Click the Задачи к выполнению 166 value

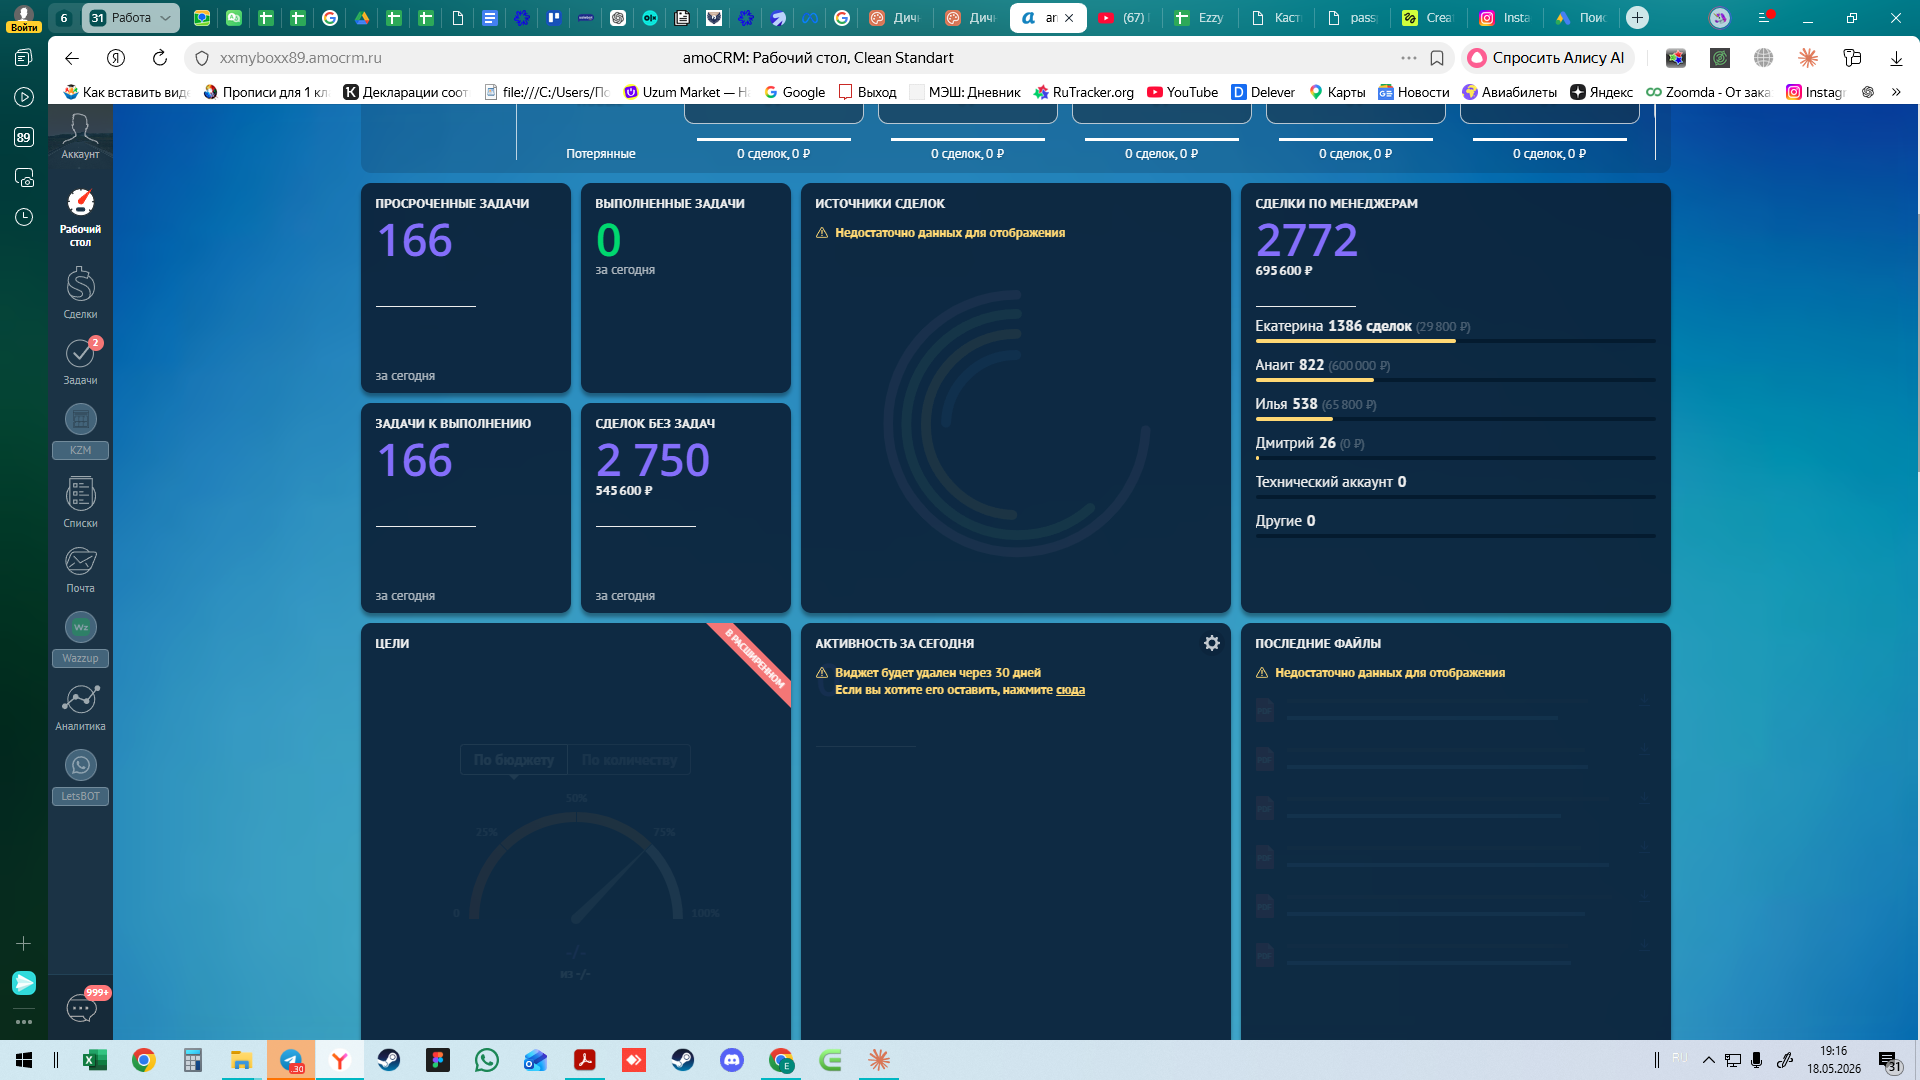[x=414, y=460]
